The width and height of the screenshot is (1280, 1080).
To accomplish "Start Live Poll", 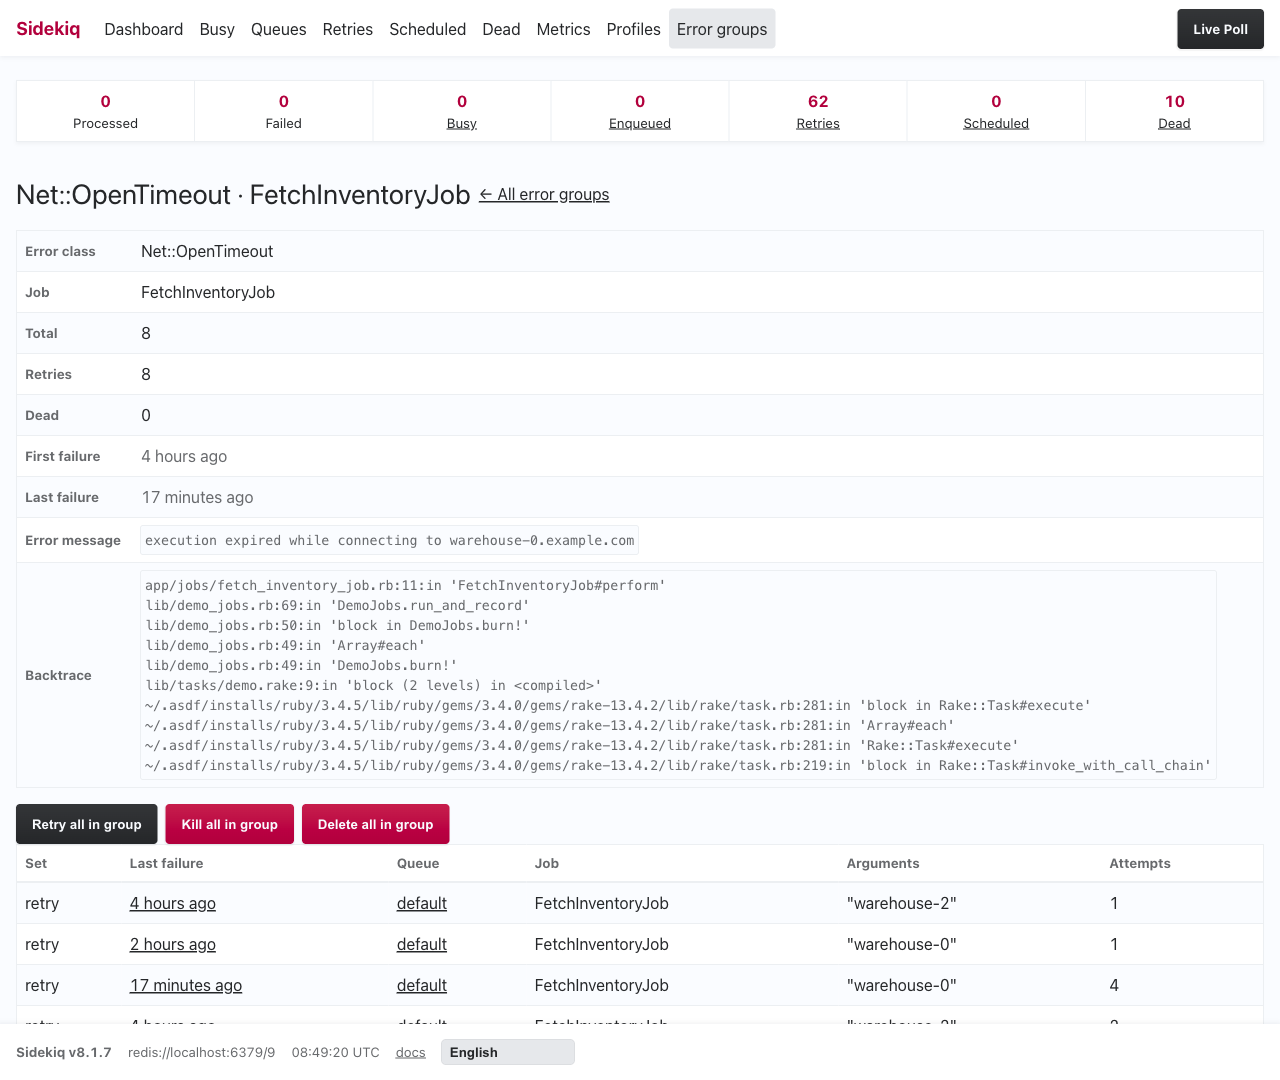I will 1220,29.
